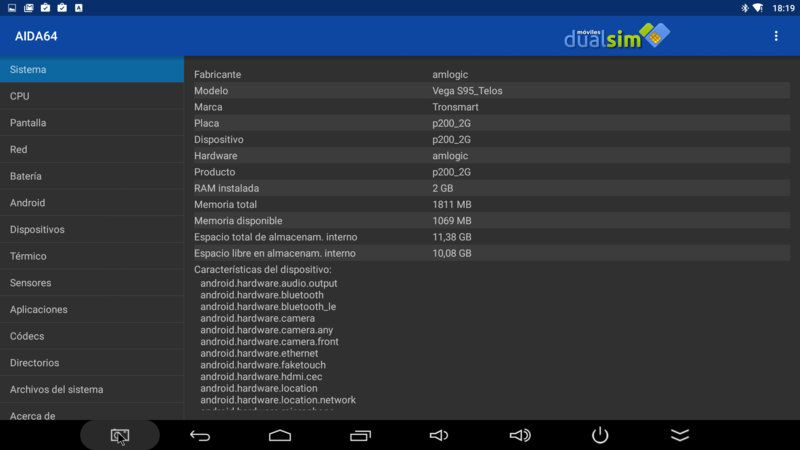Open the three-dot overflow menu
Viewport: 800px width, 450px height.
click(x=776, y=36)
